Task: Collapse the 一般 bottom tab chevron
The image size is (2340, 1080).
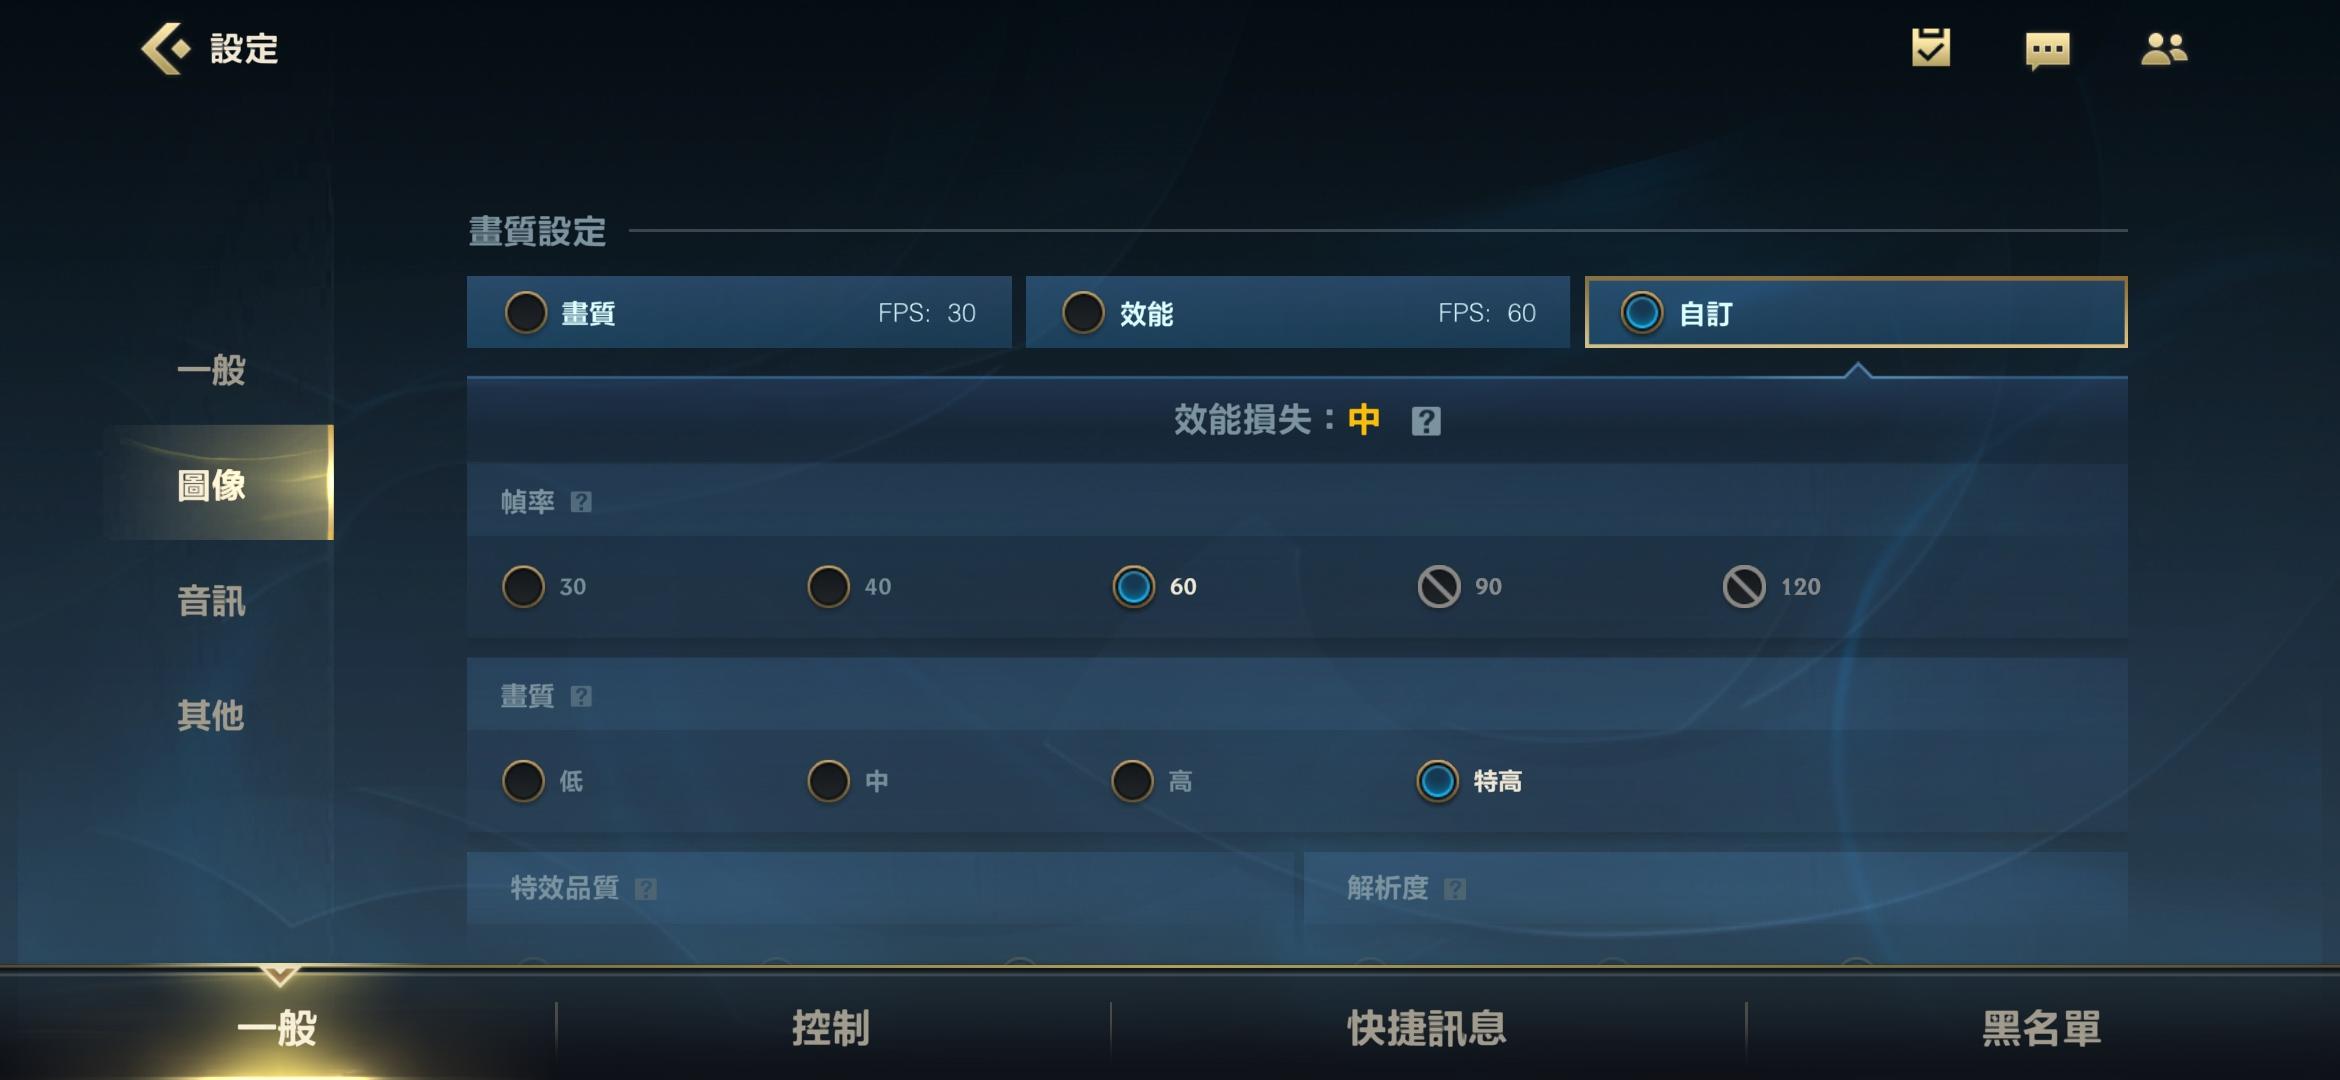Action: (279, 974)
